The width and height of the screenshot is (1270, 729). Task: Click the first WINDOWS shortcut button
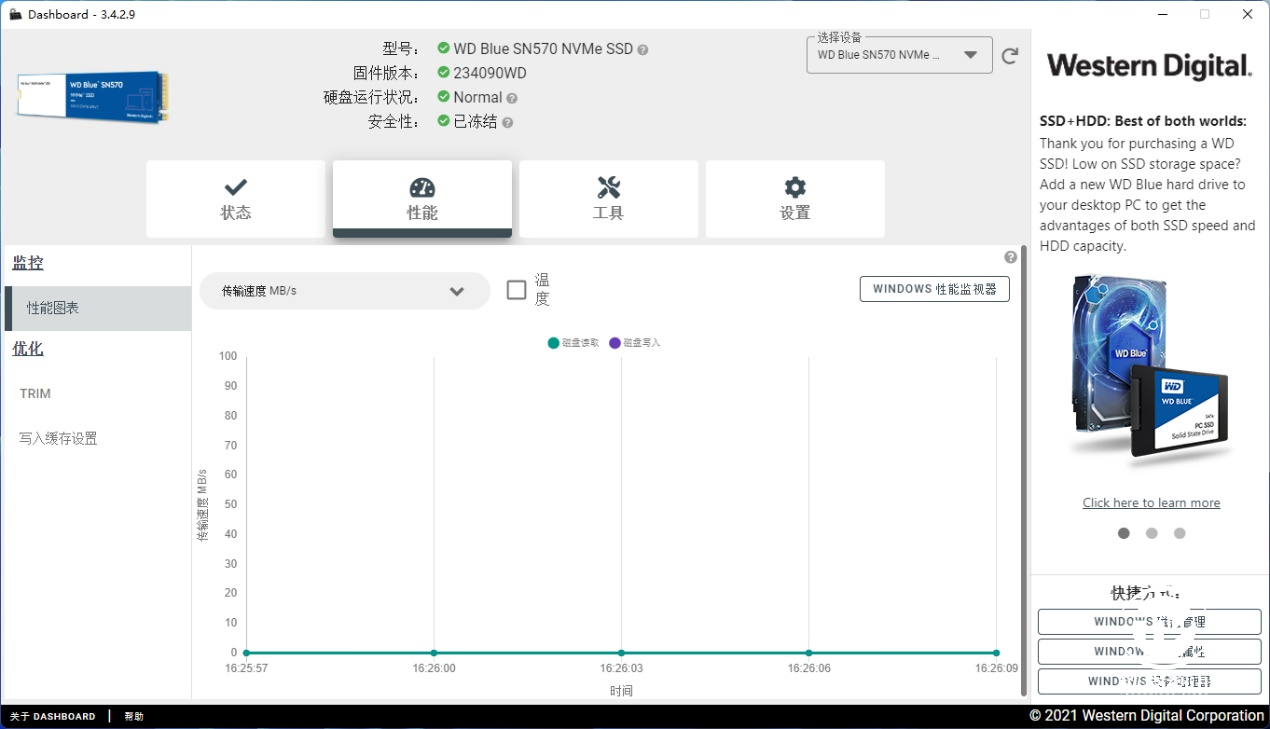tap(1149, 621)
